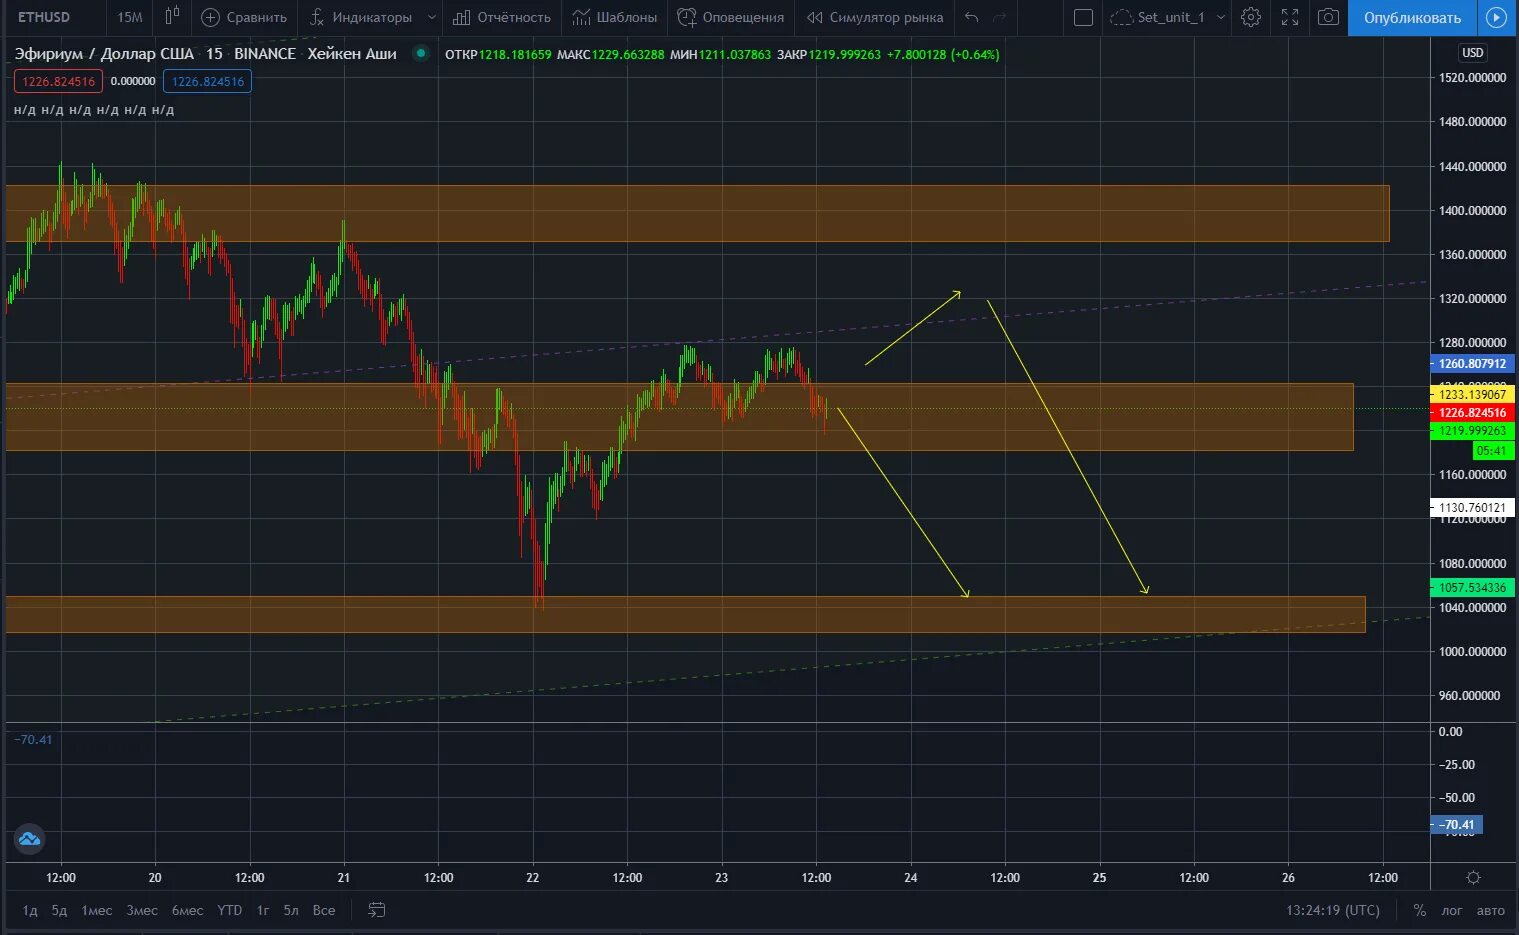Open time axis settings gear
1519x935 pixels.
(1473, 877)
